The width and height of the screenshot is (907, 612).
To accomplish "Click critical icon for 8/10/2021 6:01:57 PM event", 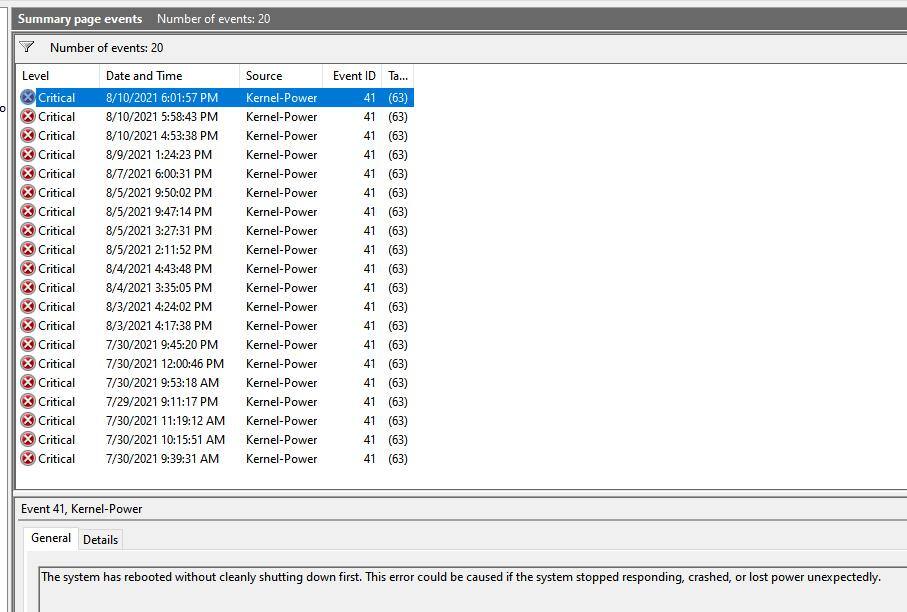I will [28, 98].
